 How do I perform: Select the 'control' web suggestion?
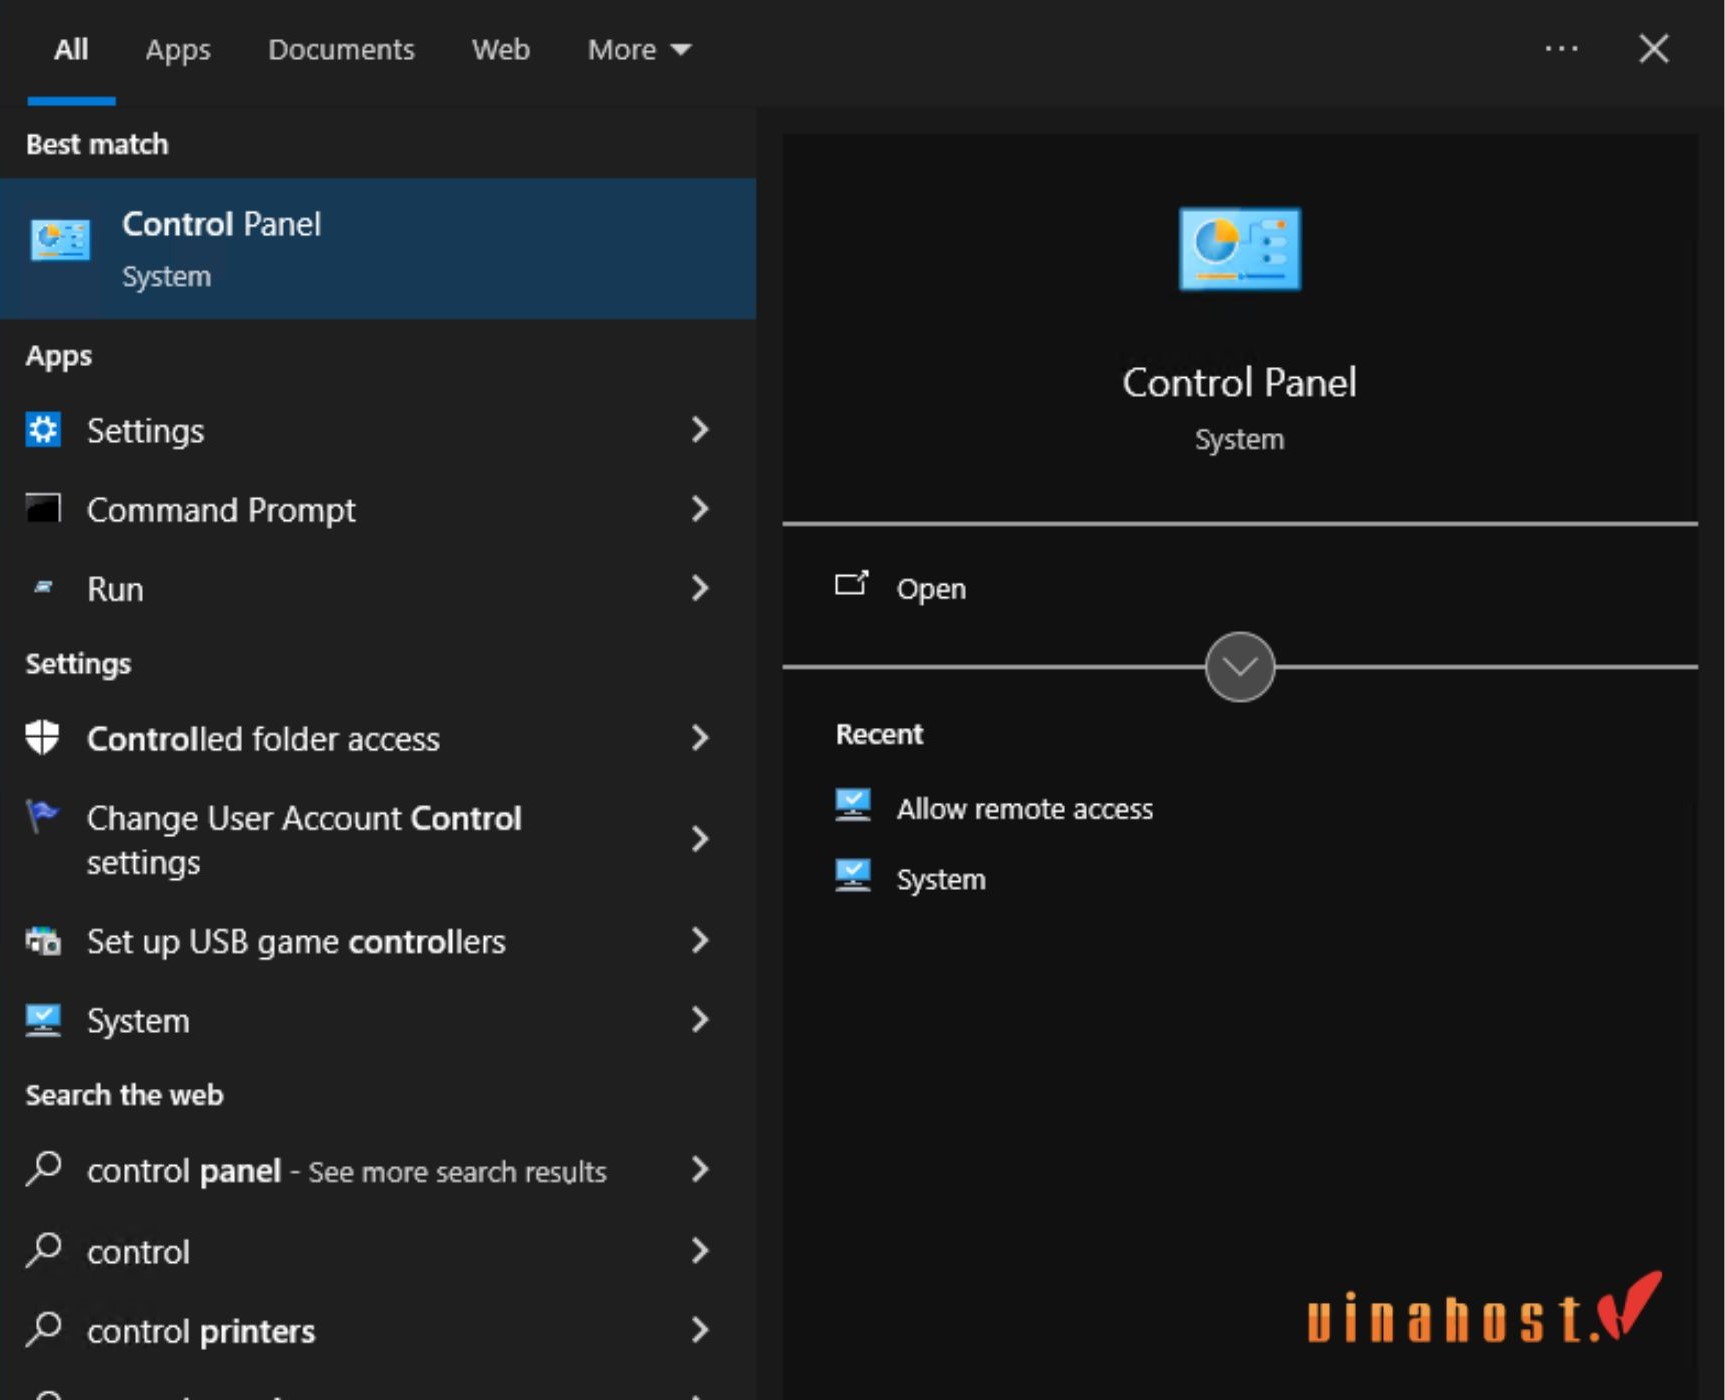coord(378,1251)
